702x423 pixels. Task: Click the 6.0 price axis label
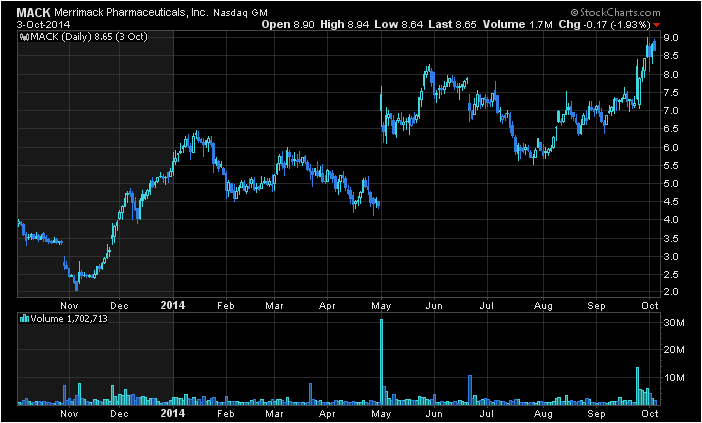pyautogui.click(x=672, y=147)
